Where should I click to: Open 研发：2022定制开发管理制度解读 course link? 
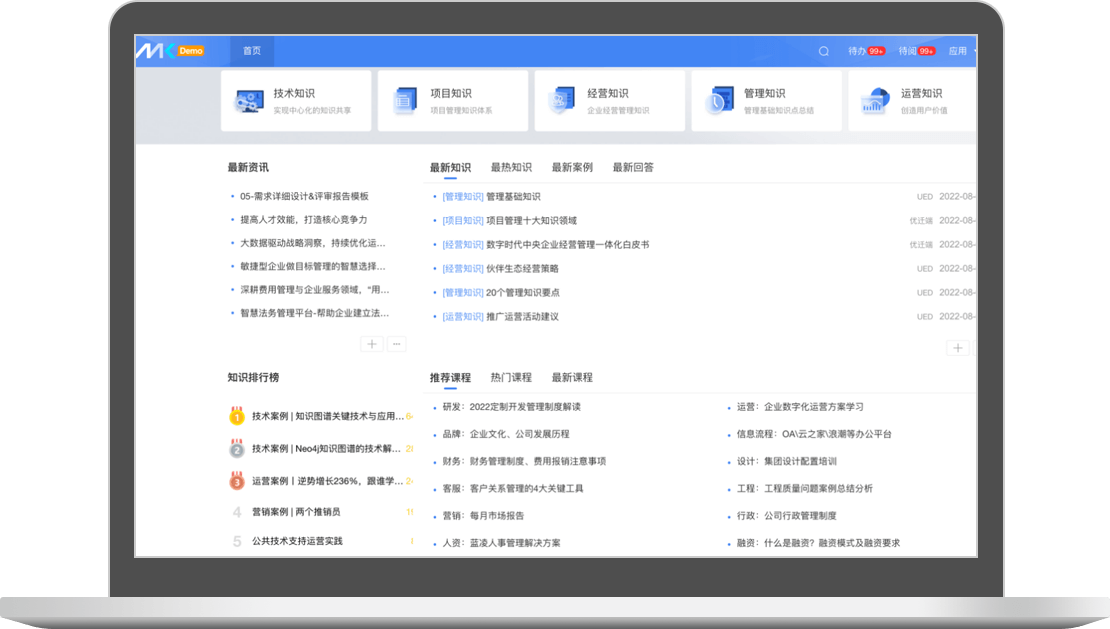click(x=511, y=407)
